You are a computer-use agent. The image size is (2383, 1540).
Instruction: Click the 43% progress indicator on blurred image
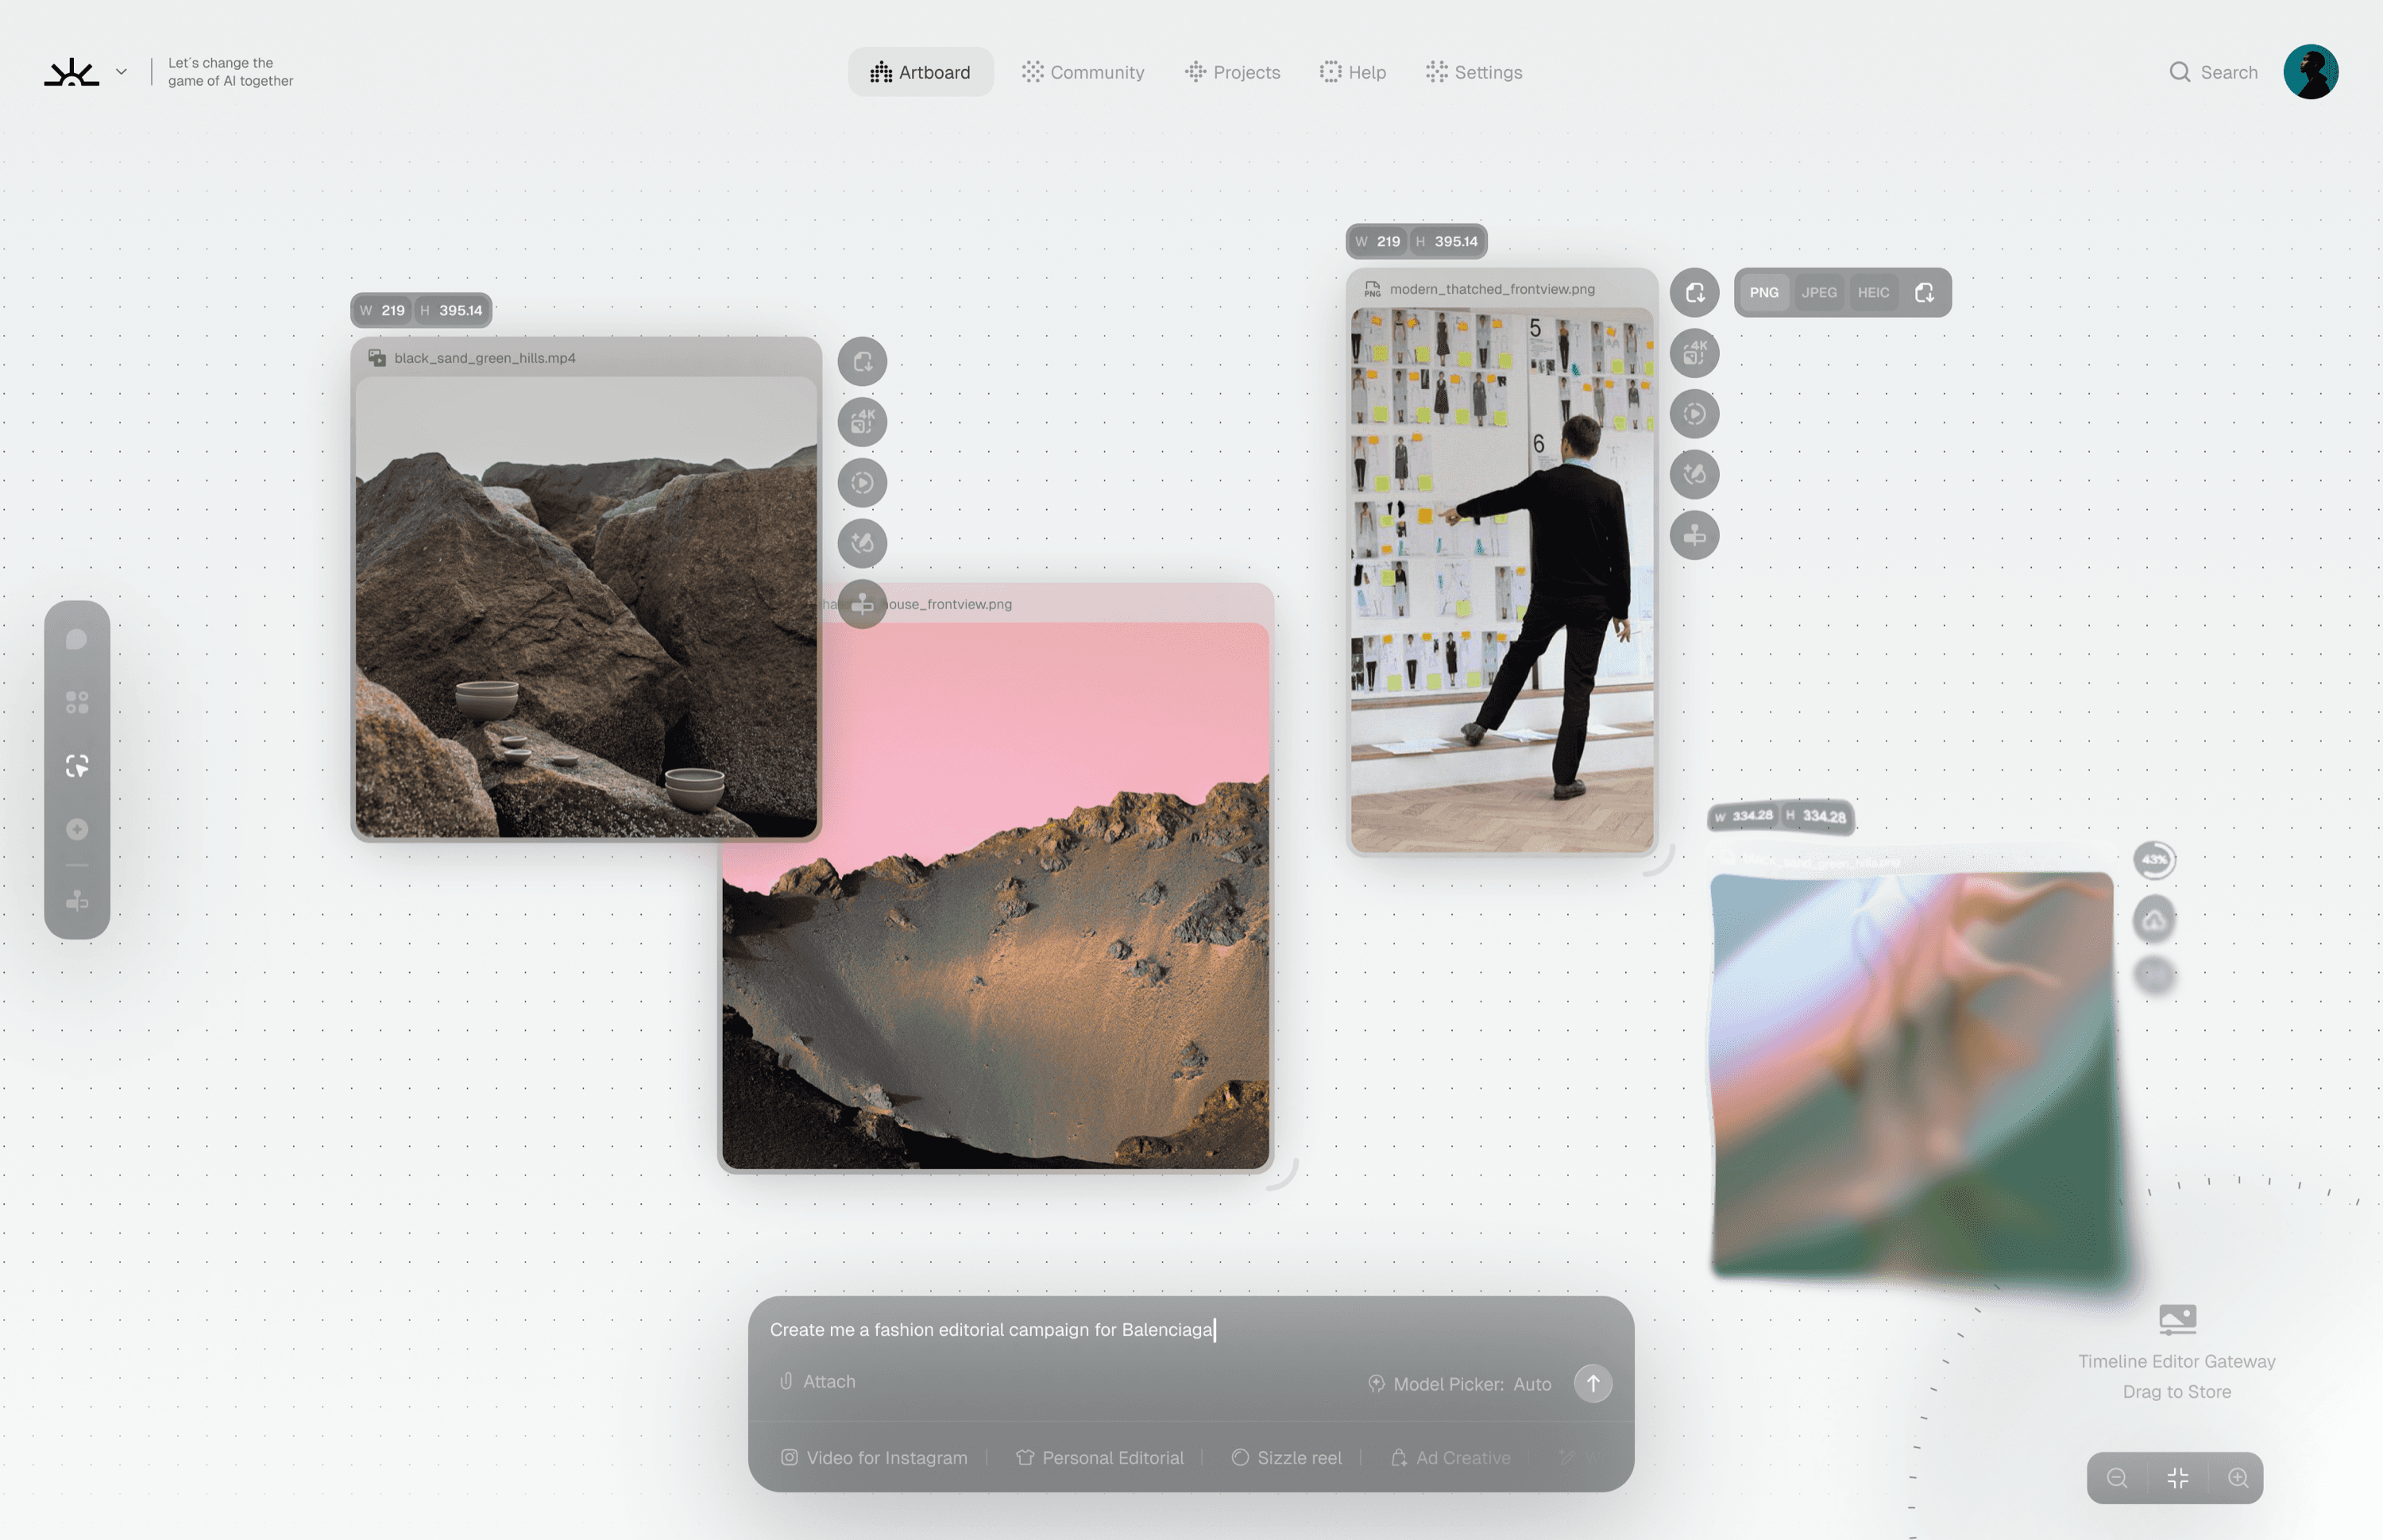(2154, 860)
